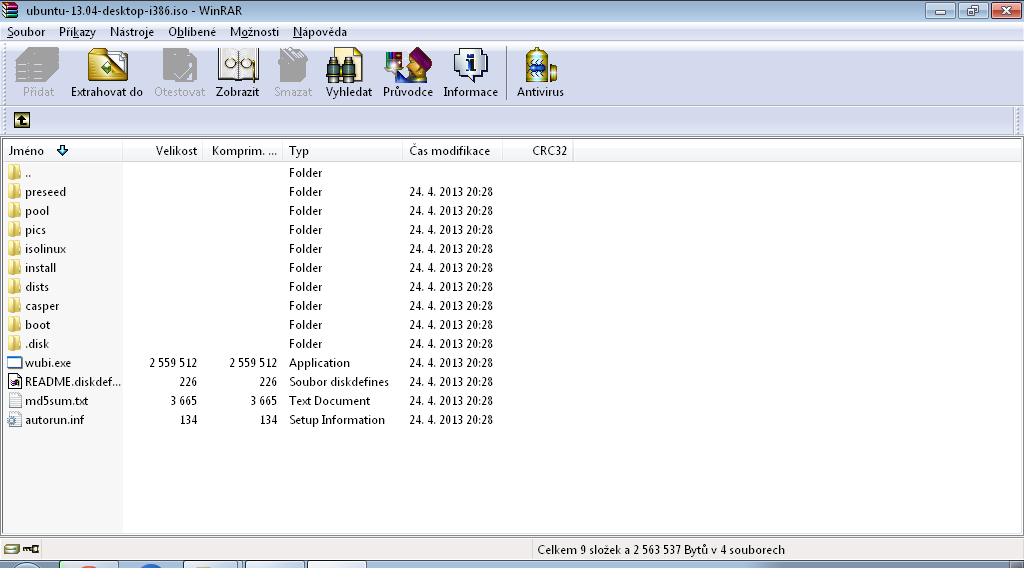Sort by the Komprim. column header
The height and width of the screenshot is (568, 1024).
[x=243, y=151]
